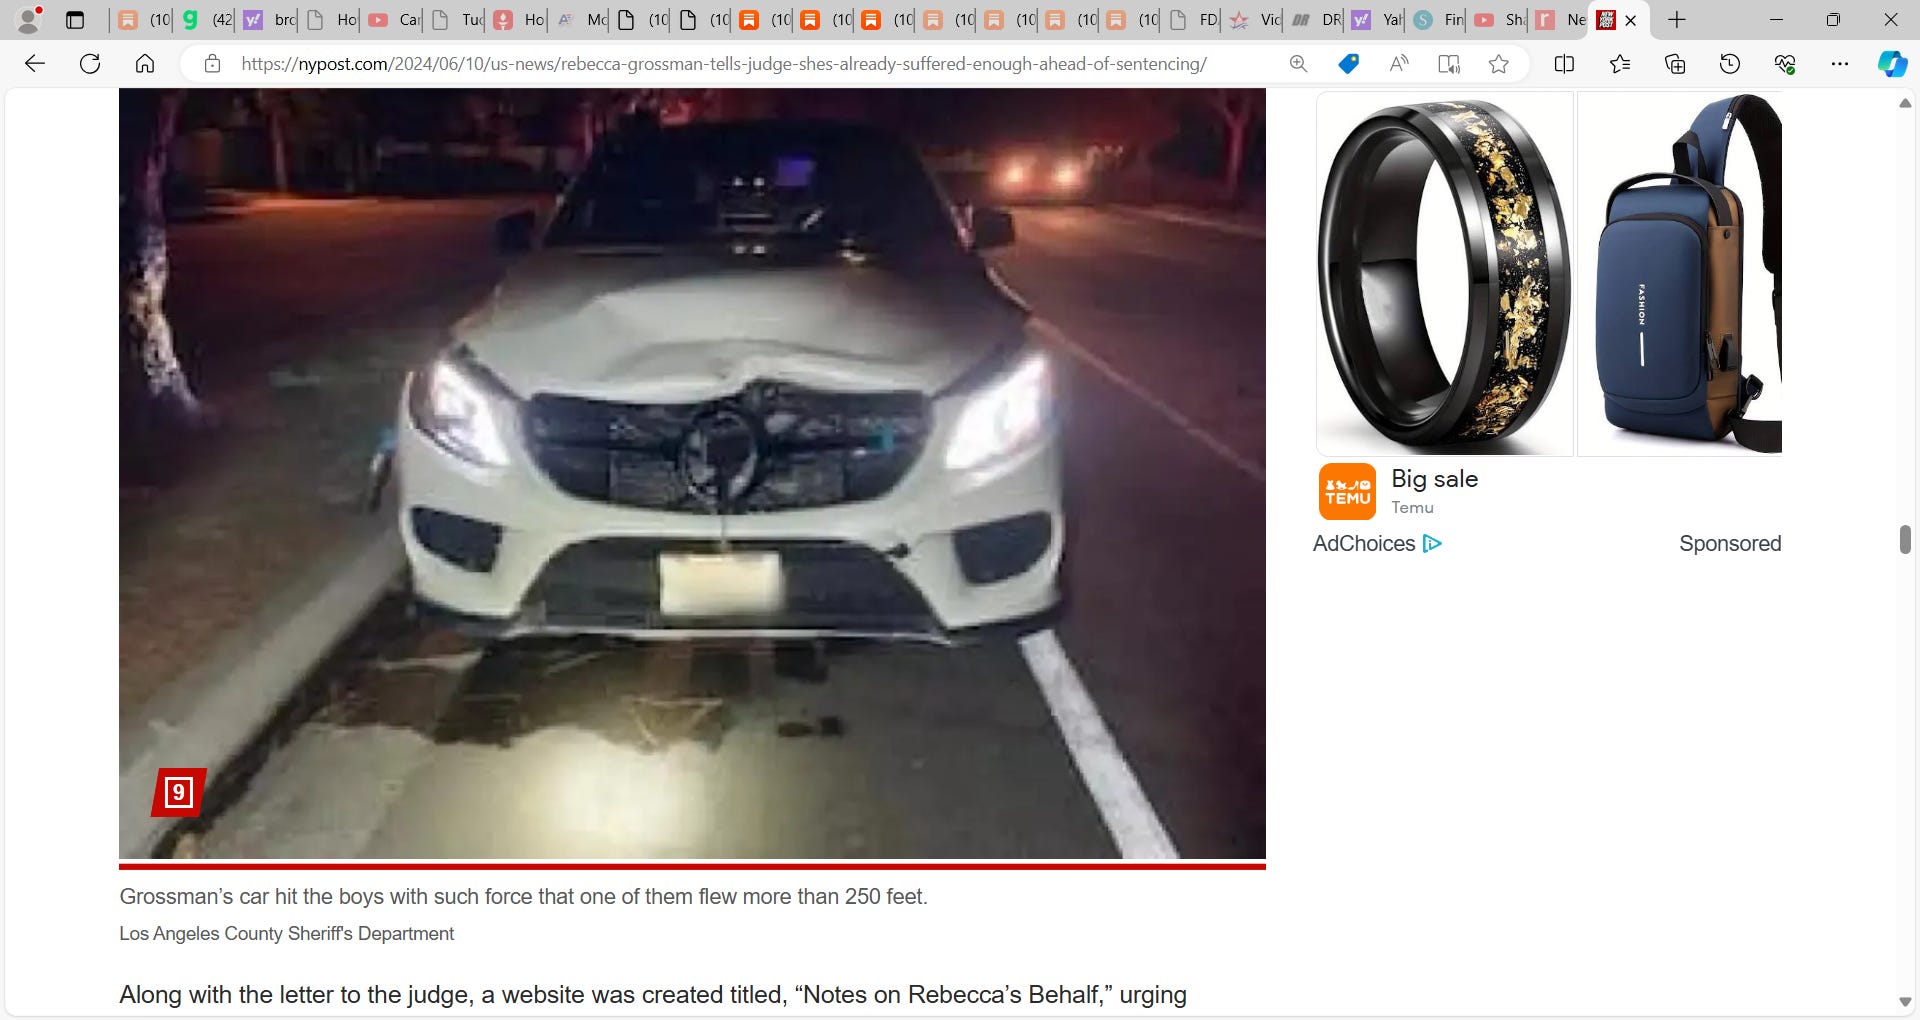Open the profile avatar menu
The width and height of the screenshot is (1920, 1020).
(x=29, y=19)
